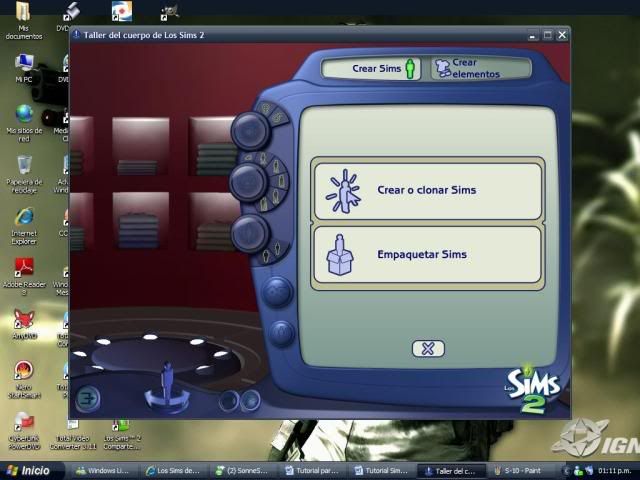Switch to Tutorial par... taskbar document
Viewport: 640px width, 480px height.
click(313, 471)
